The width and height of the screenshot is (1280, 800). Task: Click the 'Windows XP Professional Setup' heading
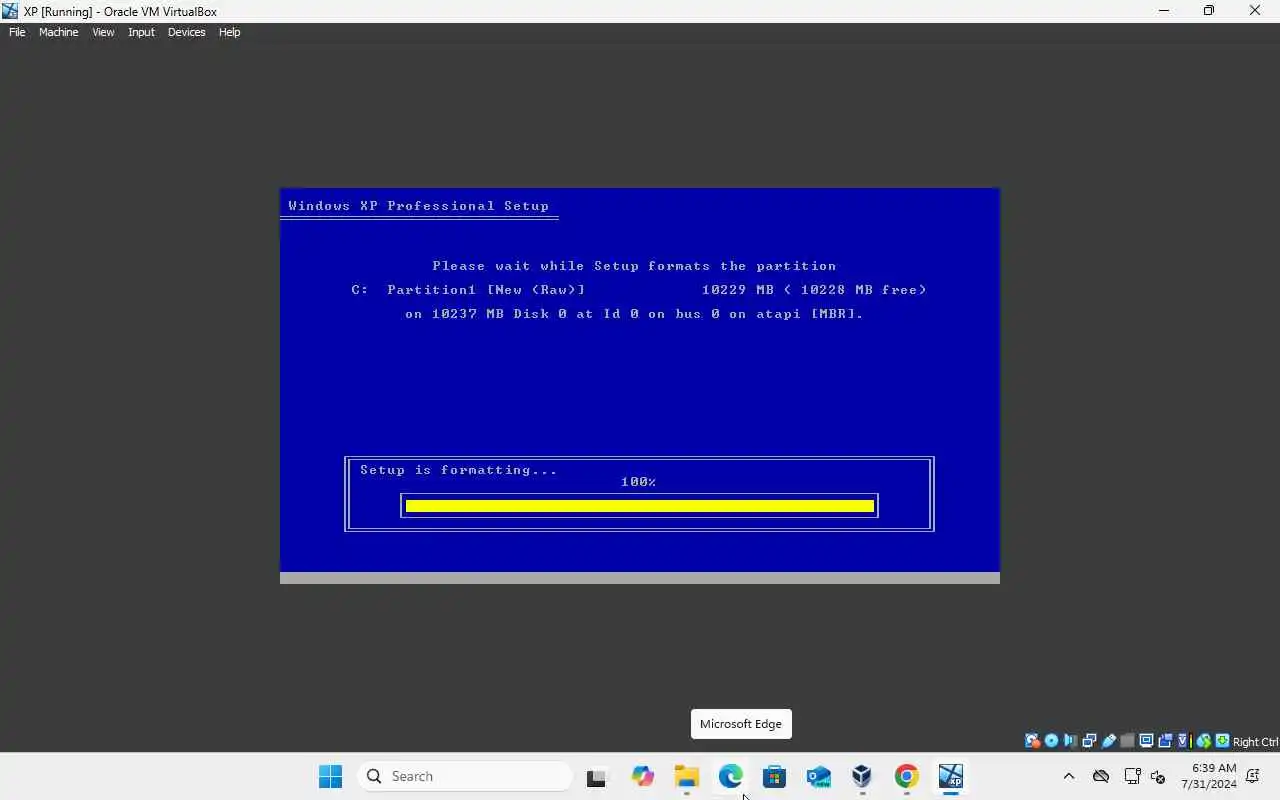click(x=419, y=206)
